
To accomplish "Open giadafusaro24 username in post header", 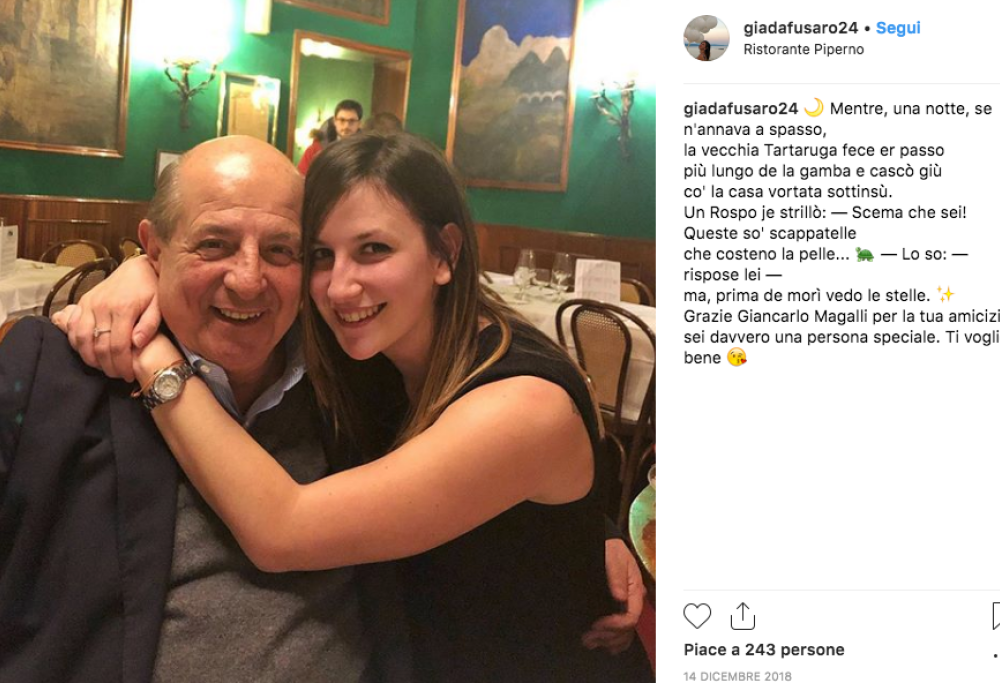I will point(800,28).
